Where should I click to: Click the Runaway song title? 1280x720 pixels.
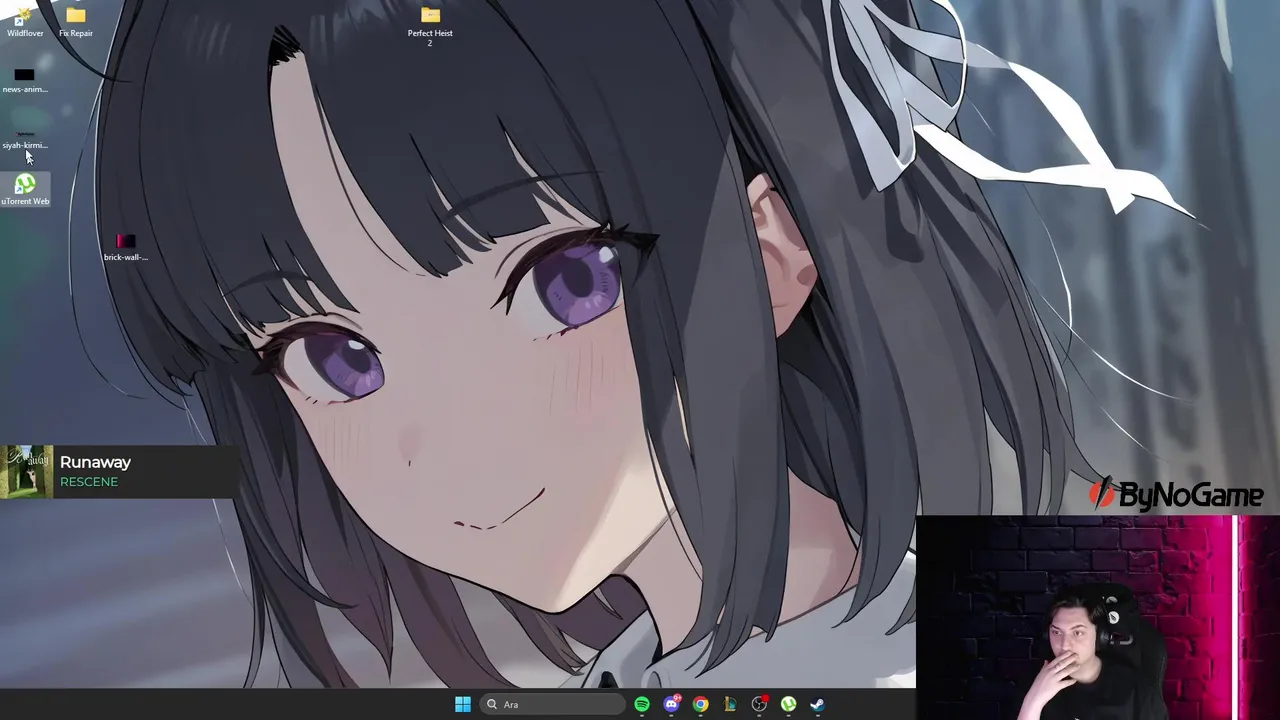pos(95,462)
